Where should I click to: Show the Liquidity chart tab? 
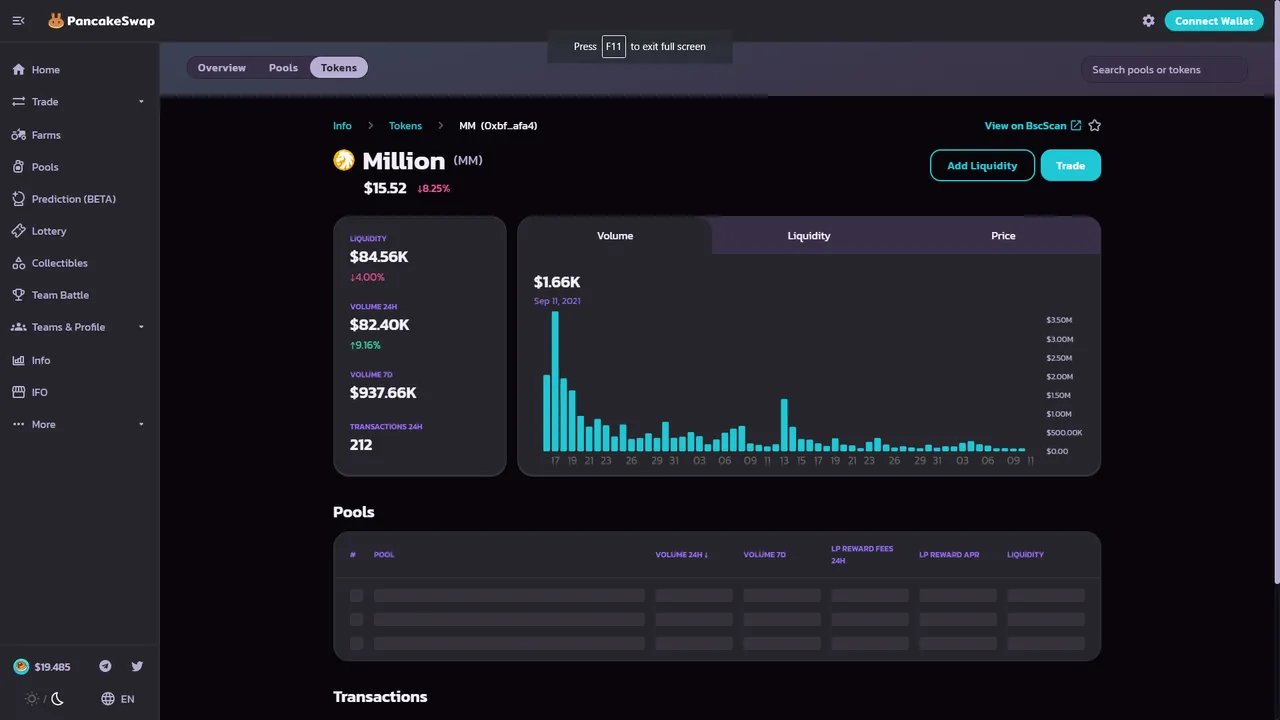click(809, 236)
